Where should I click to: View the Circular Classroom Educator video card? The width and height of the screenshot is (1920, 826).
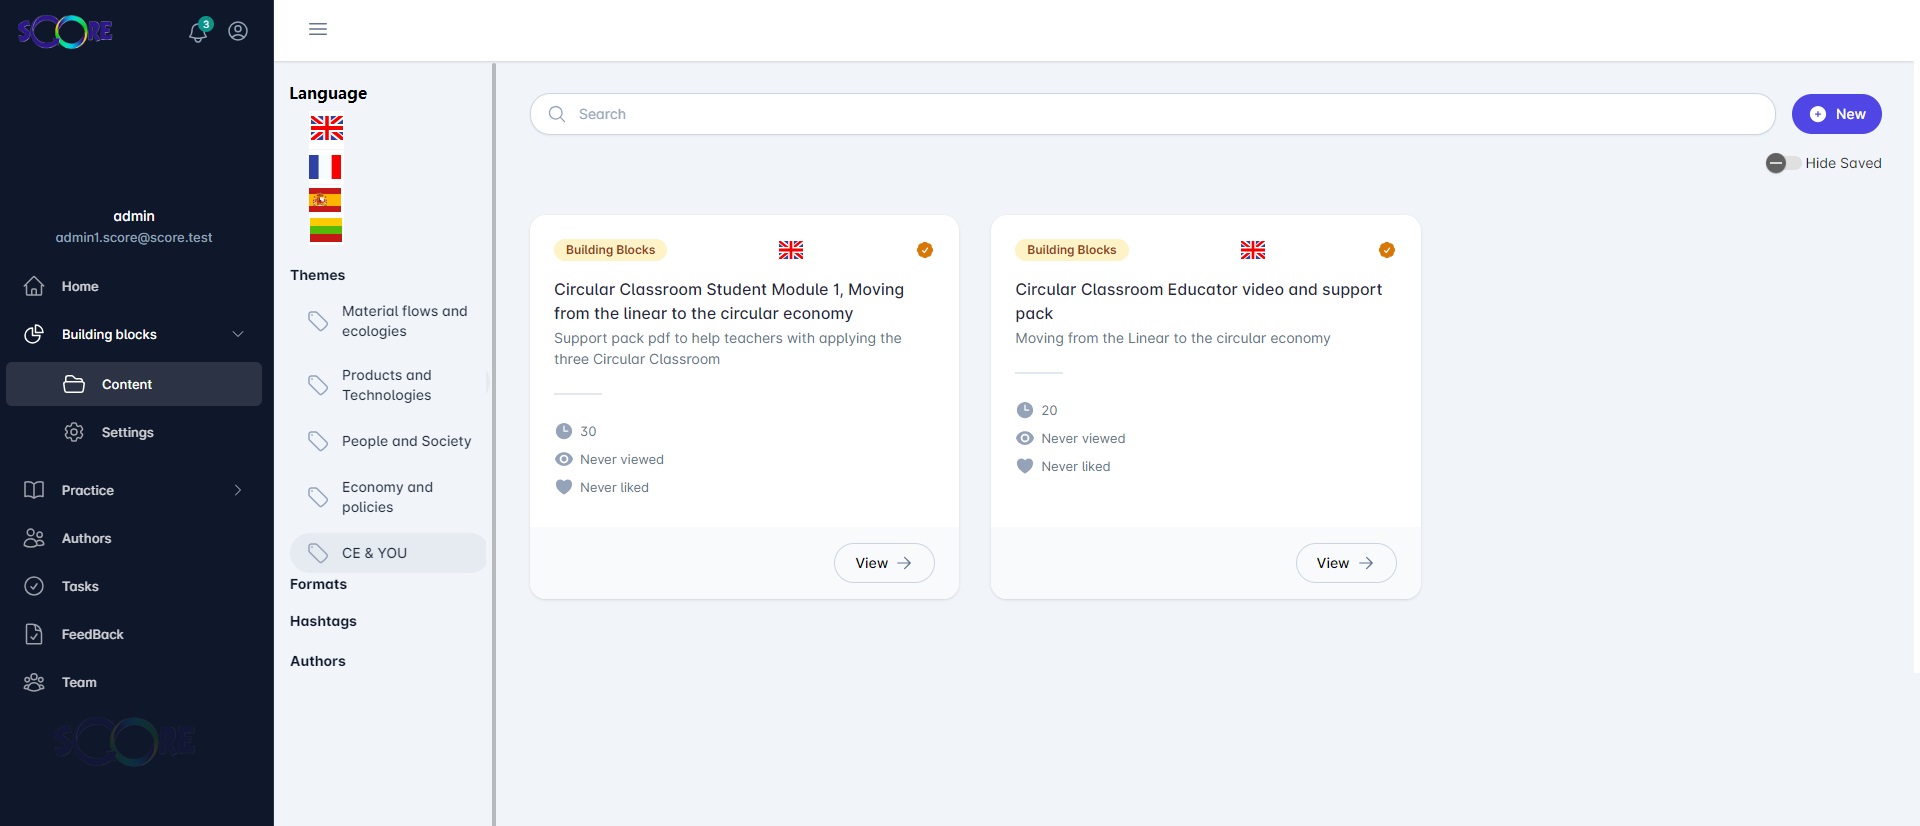pyautogui.click(x=1345, y=563)
